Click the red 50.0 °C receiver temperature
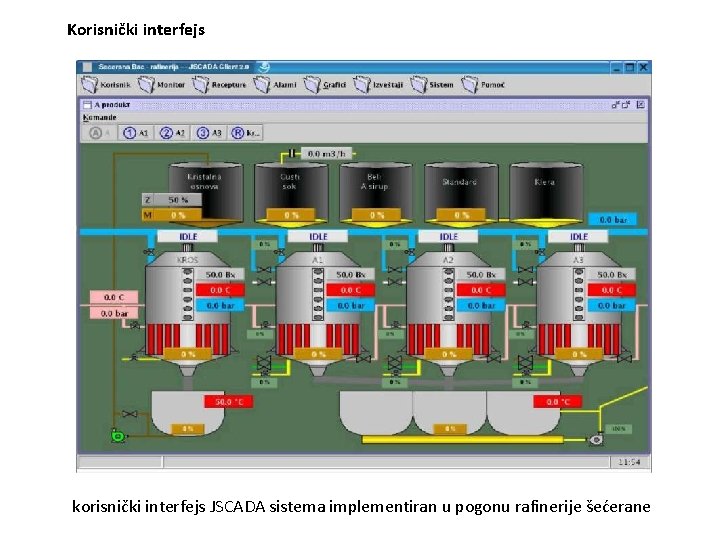This screenshot has height=540, width=720. (x=228, y=402)
